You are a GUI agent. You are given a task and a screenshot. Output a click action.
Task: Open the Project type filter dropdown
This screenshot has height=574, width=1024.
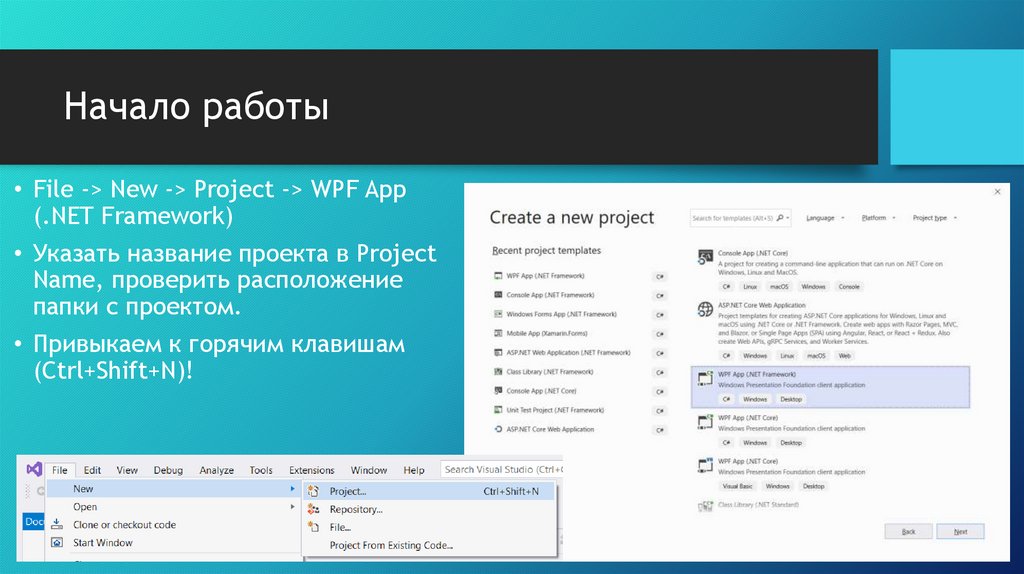pos(935,218)
